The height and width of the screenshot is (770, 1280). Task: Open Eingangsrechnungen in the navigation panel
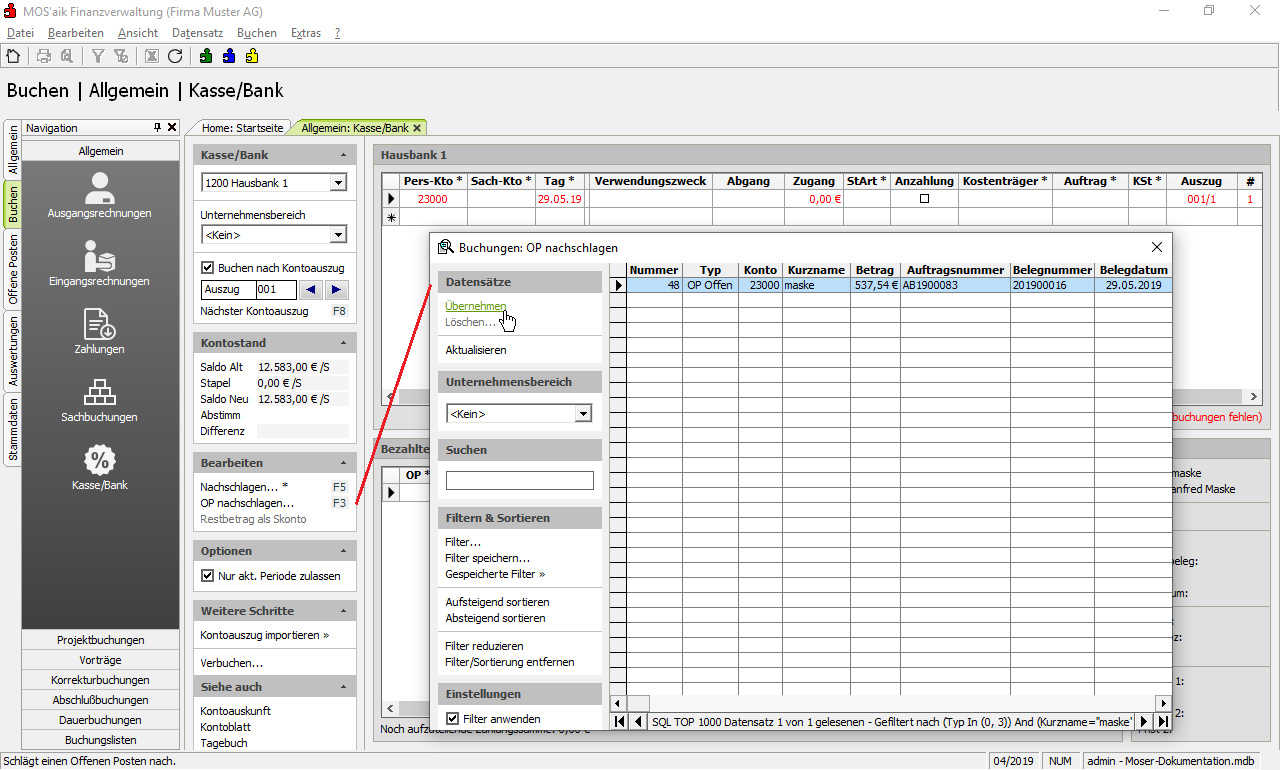tap(99, 263)
